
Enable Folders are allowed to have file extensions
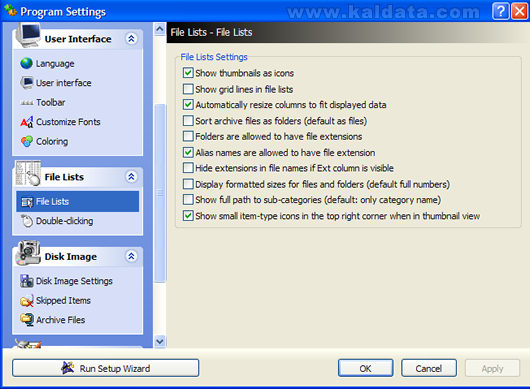point(188,136)
